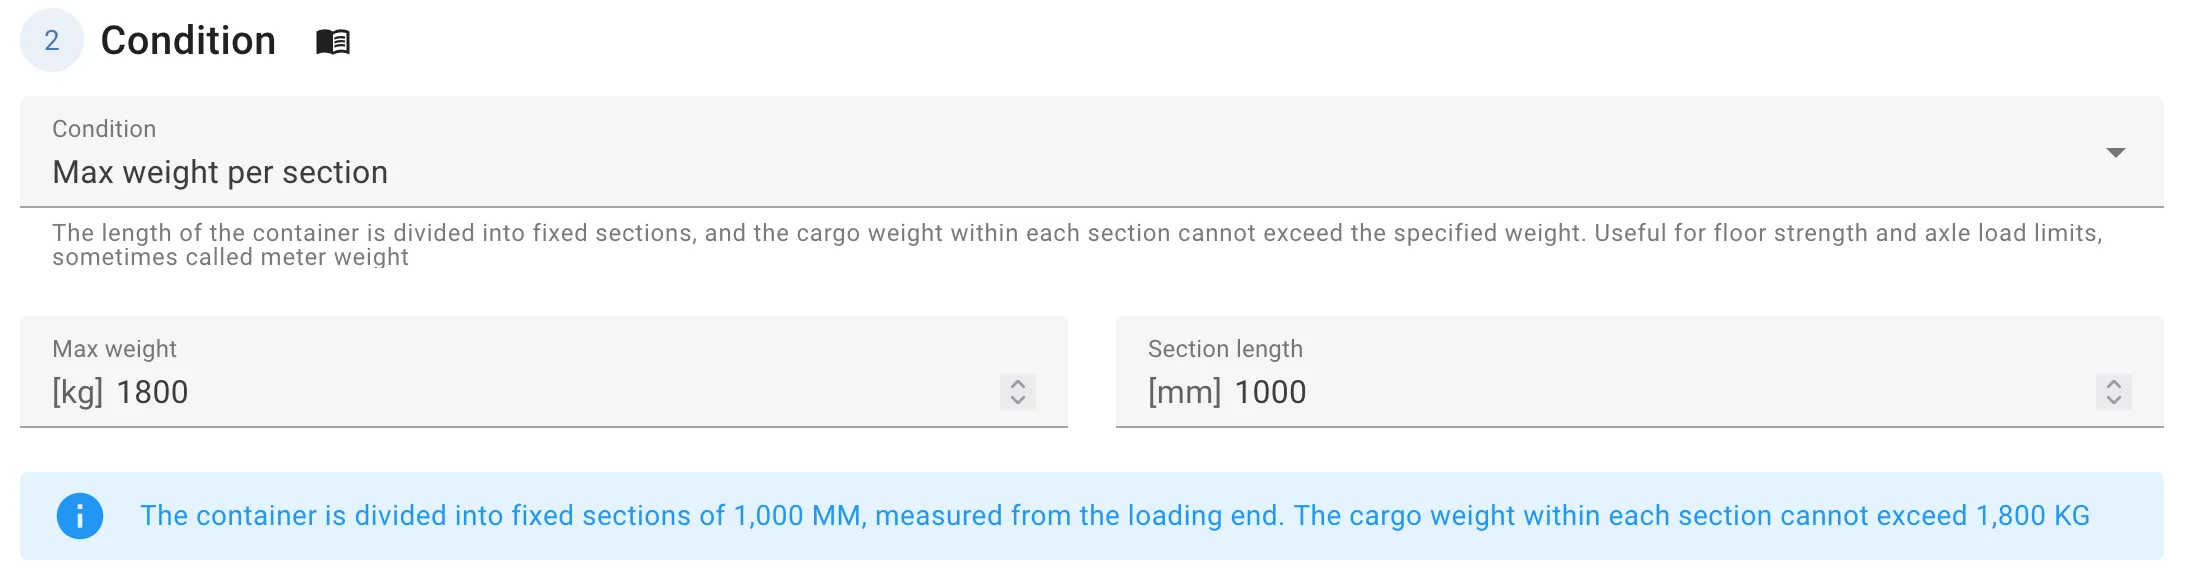The width and height of the screenshot is (2186, 572).
Task: Click the 1800 value in Max weight
Action: 152,392
